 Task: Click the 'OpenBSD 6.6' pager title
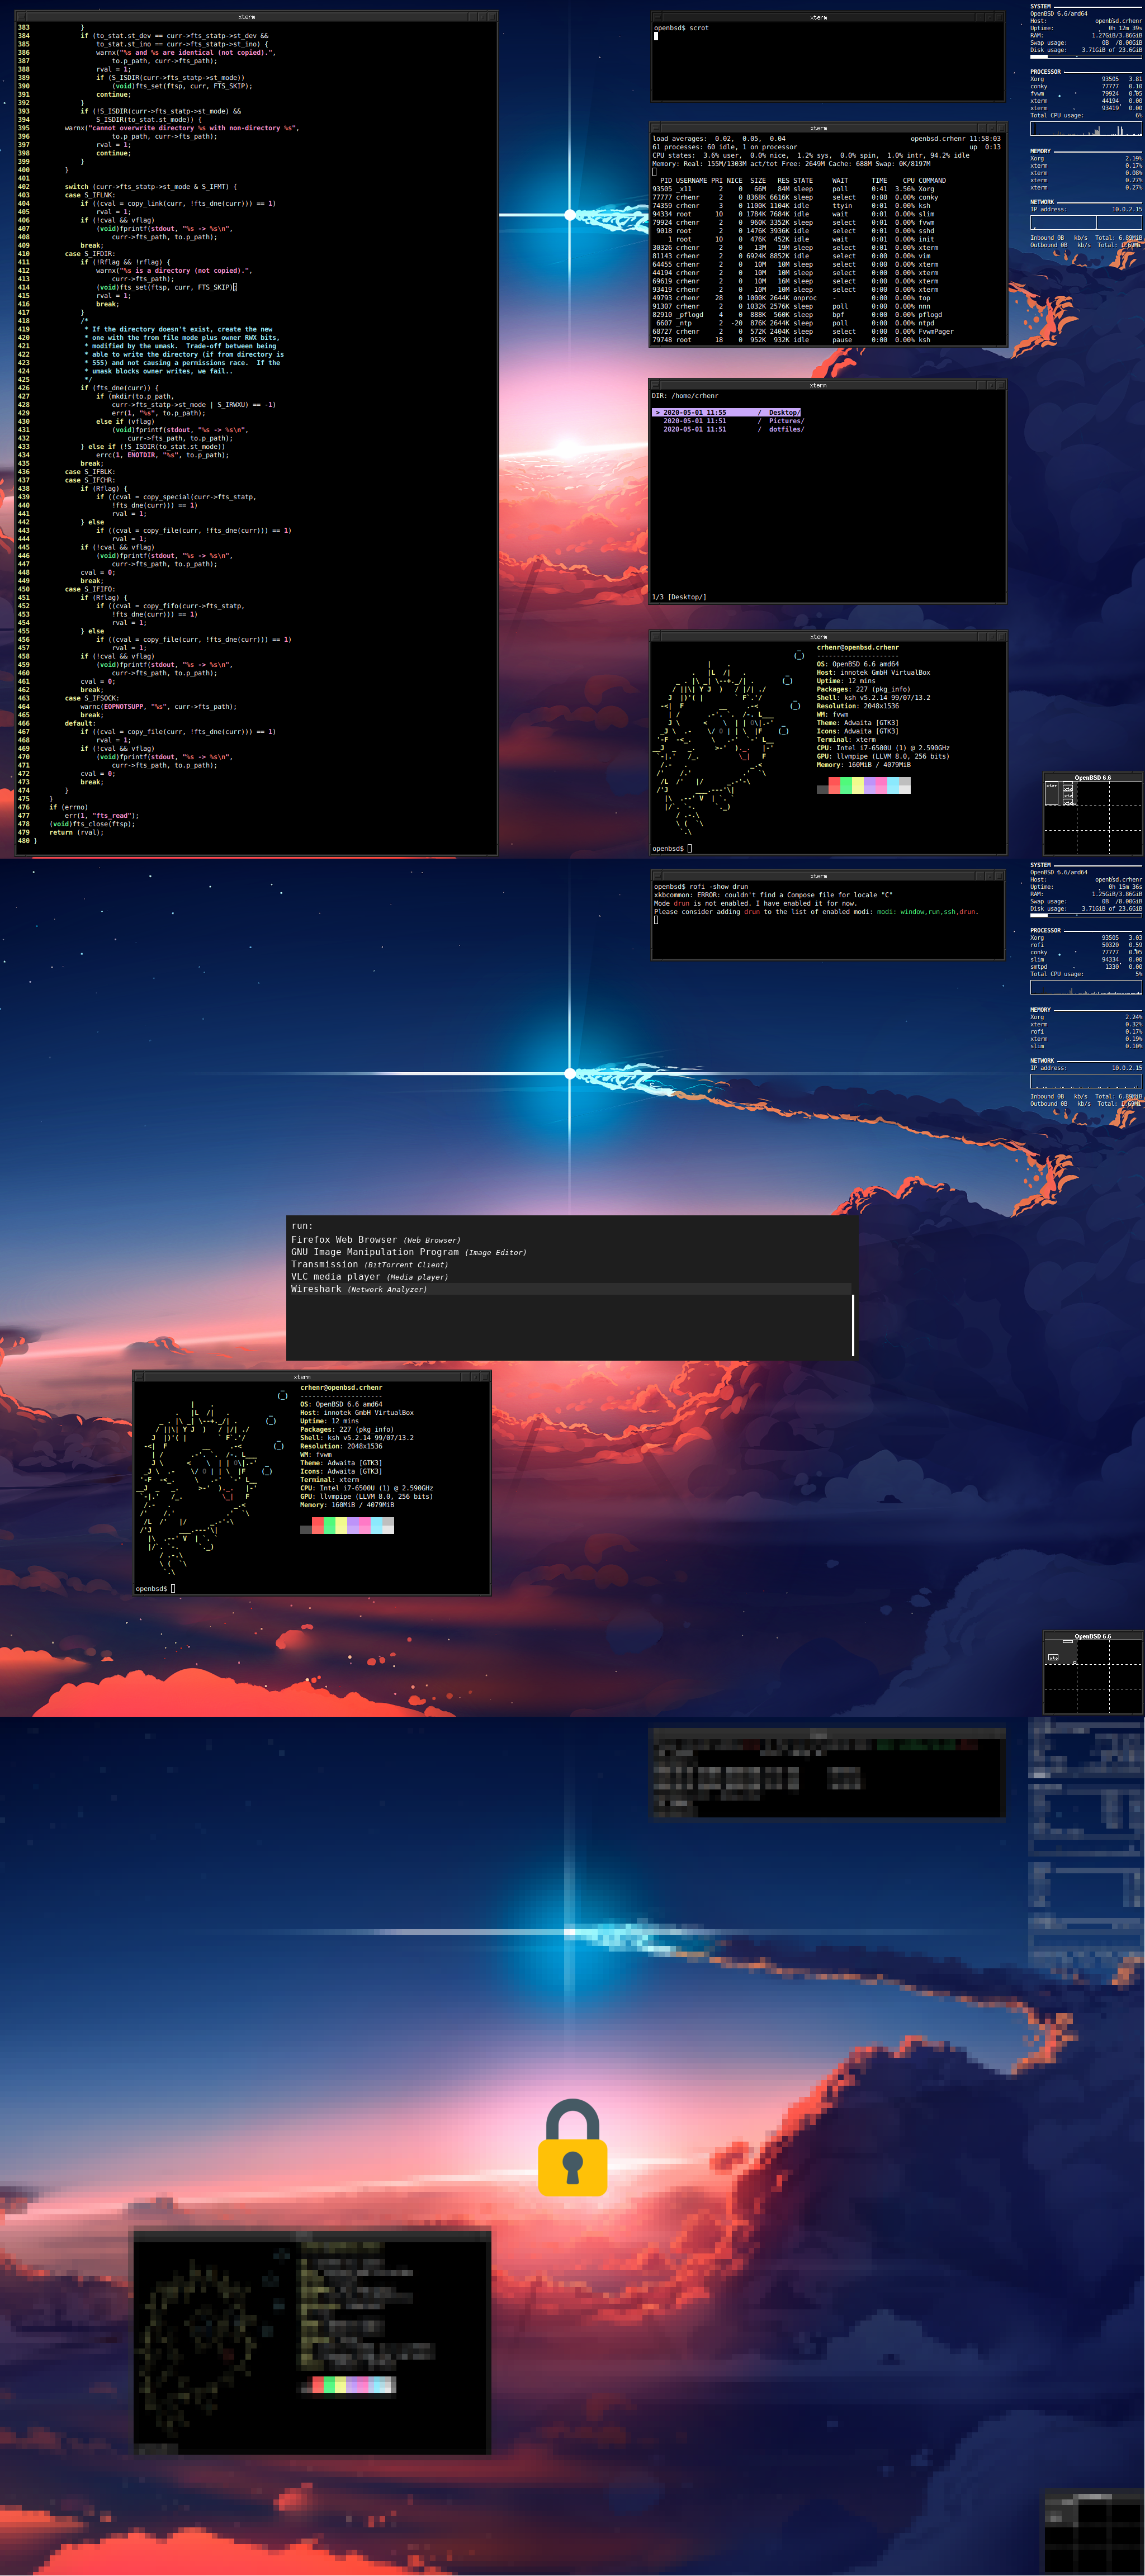[1092, 777]
